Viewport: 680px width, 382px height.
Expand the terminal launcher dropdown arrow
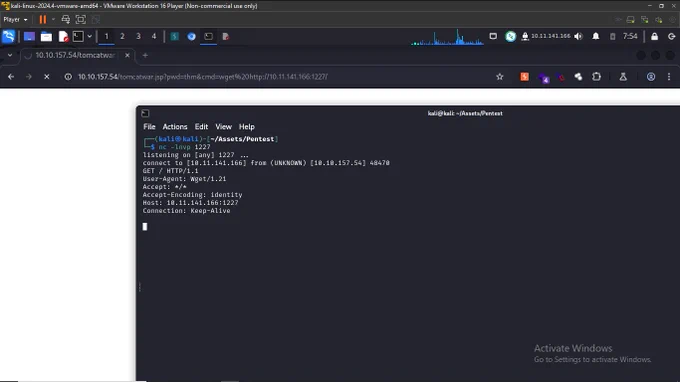tap(89, 36)
